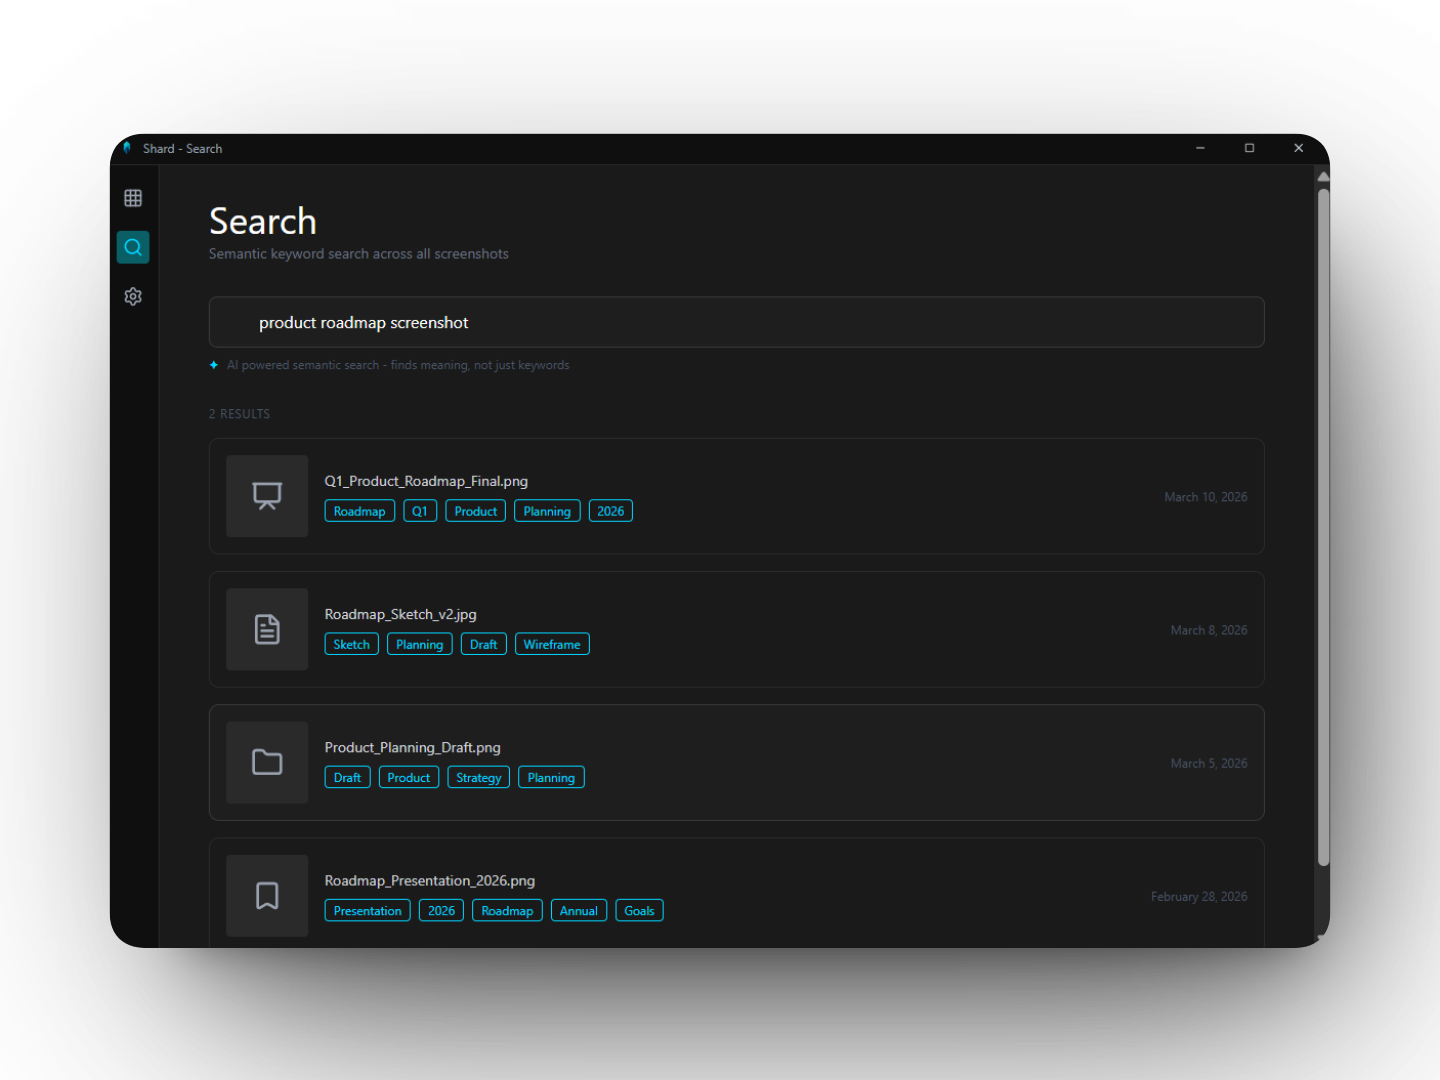Select the Draft tag on Product_Planning_Draft.png

click(348, 777)
